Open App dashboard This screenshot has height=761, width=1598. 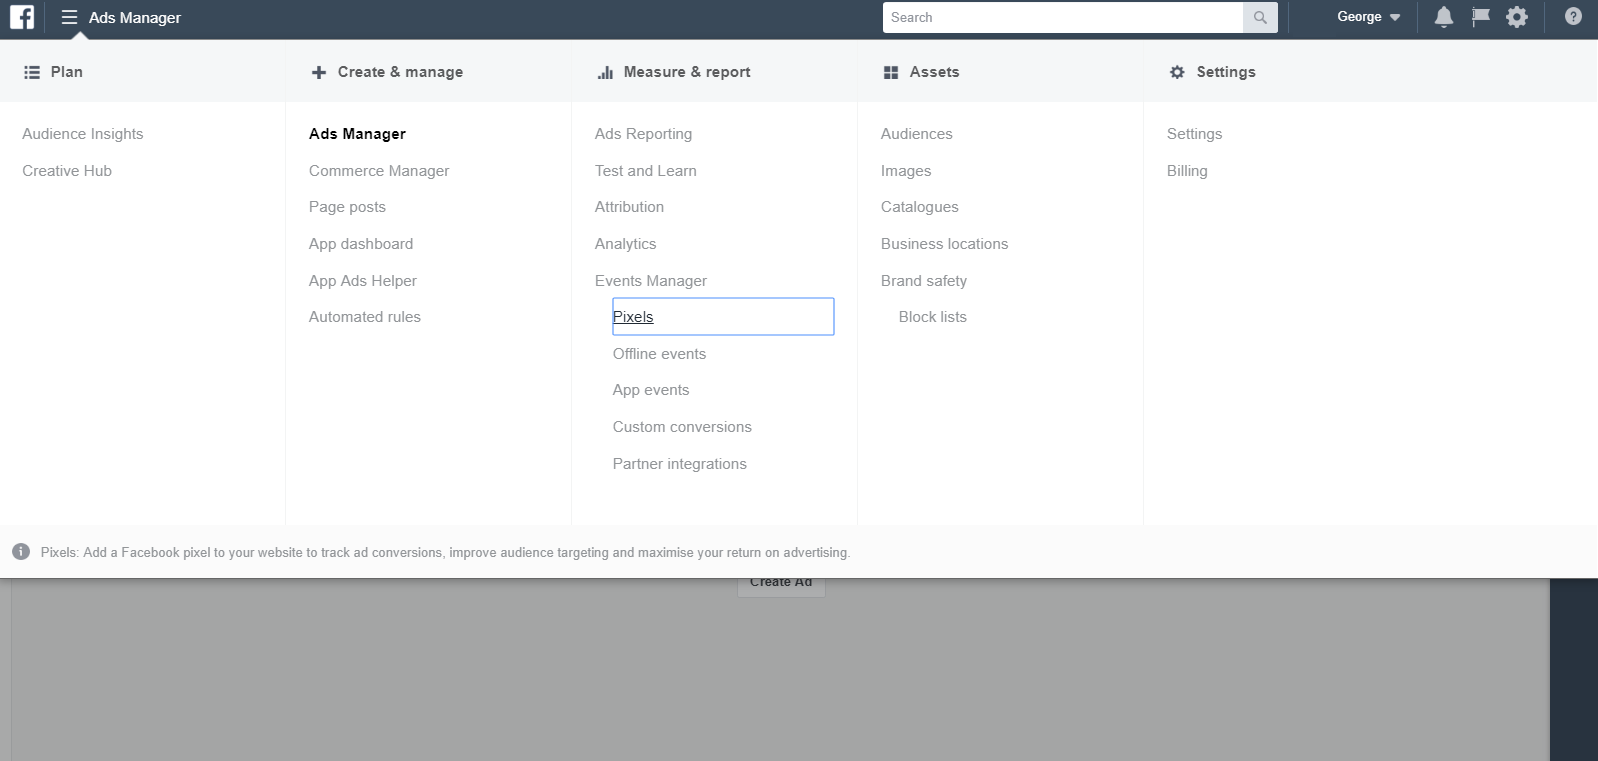tap(361, 244)
